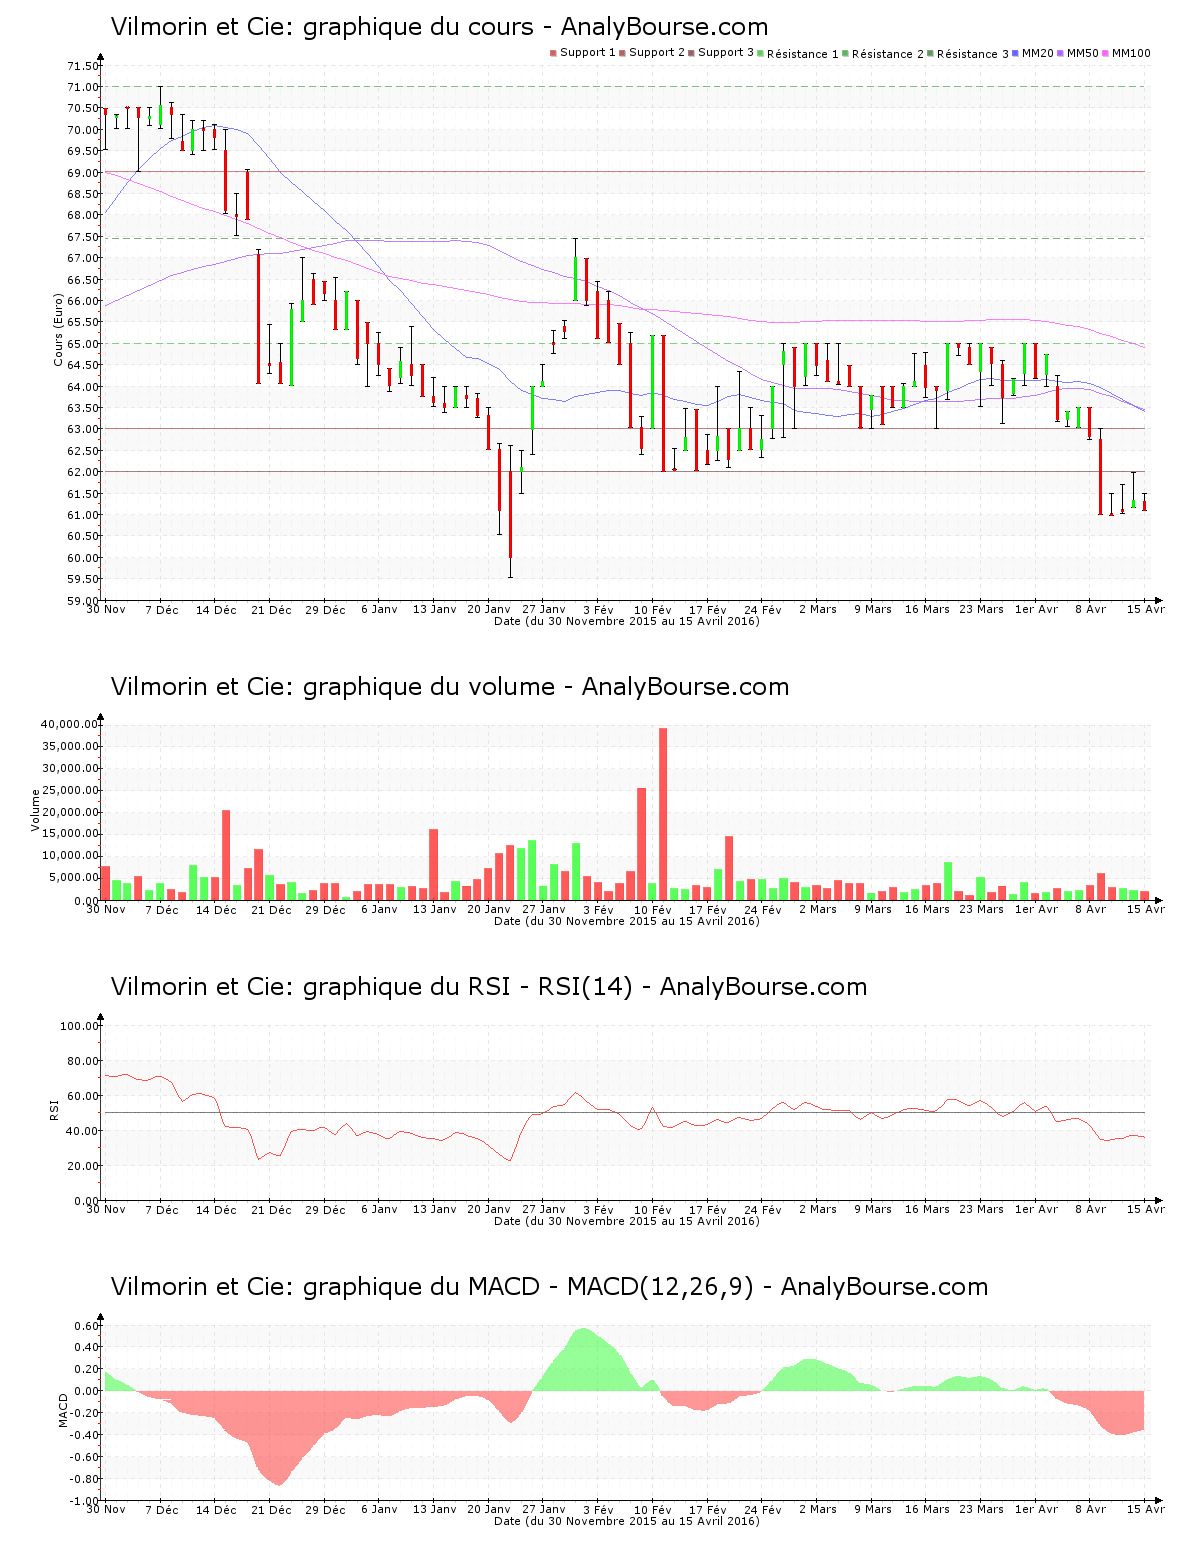Click the -1.00 value on MACD axis
The height and width of the screenshot is (1550, 1200).
[x=86, y=1501]
